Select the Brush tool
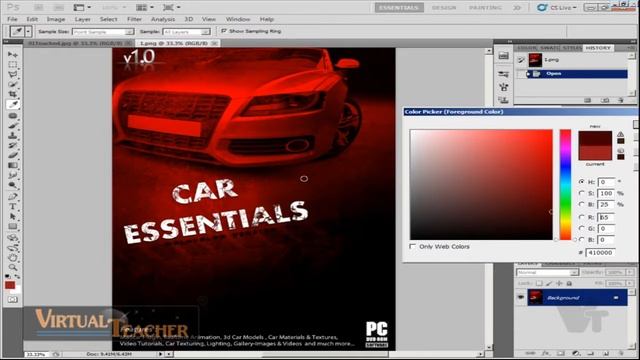Viewport: 640px width, 360px height. [x=13, y=125]
